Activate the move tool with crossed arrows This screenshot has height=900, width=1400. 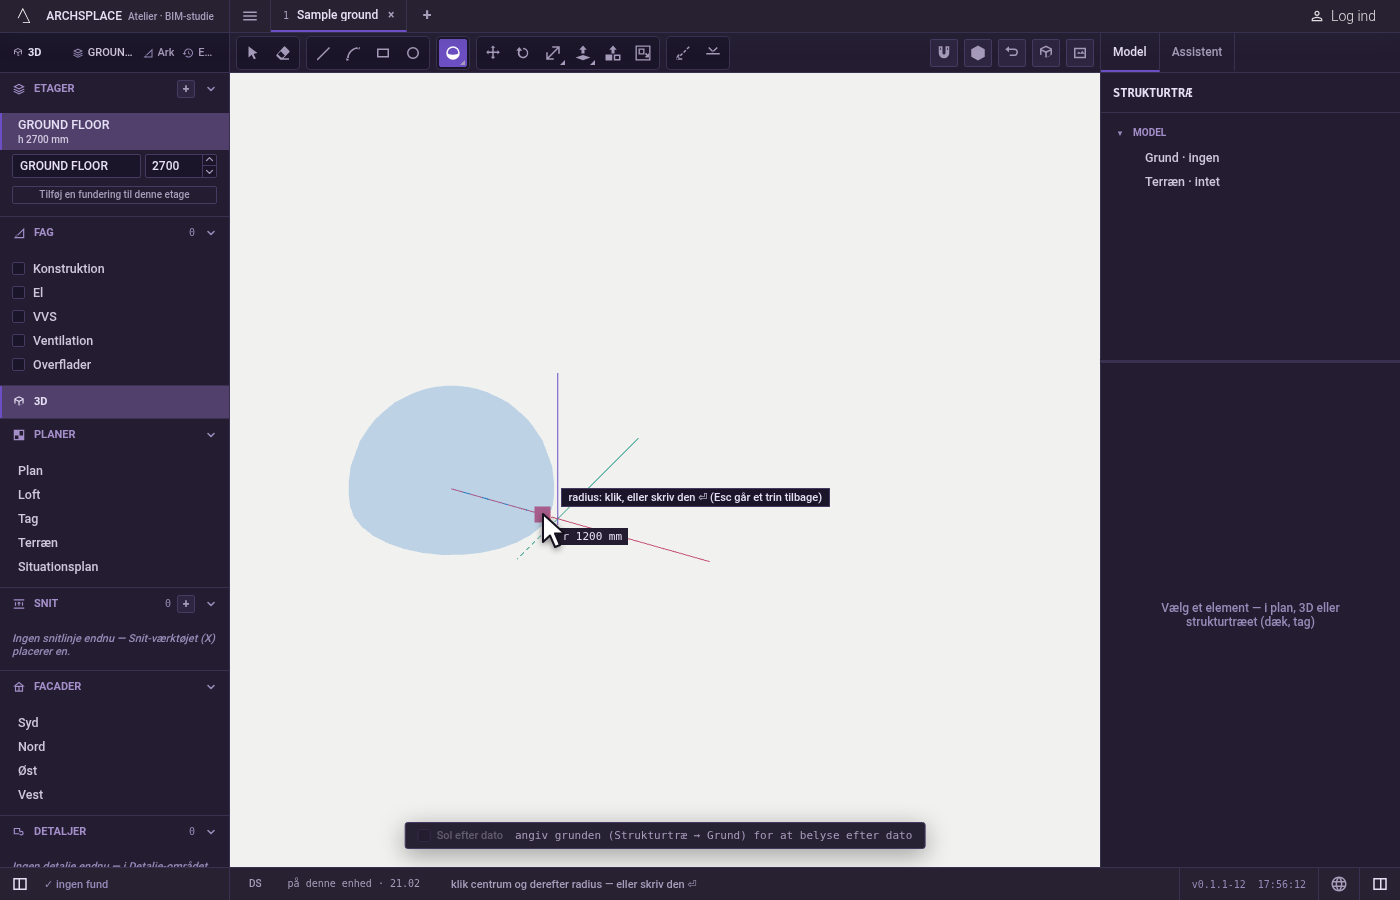[x=493, y=53]
